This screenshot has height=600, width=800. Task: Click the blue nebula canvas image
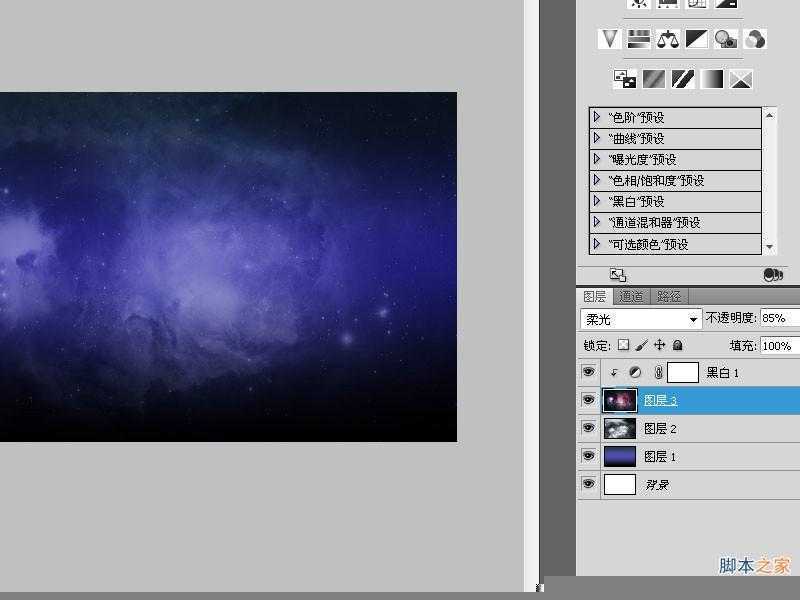click(228, 267)
